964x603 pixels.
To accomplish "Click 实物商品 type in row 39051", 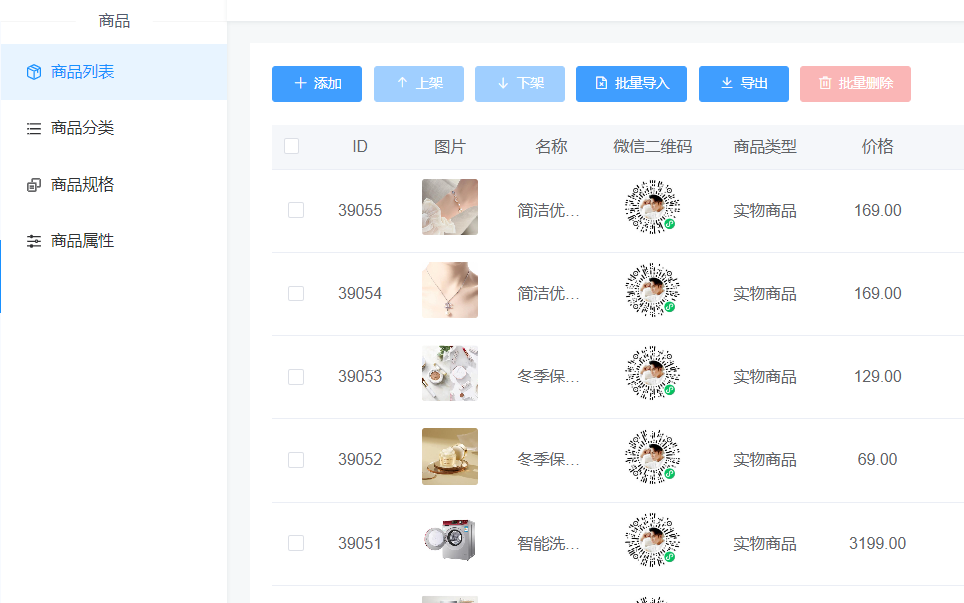I will pos(765,543).
